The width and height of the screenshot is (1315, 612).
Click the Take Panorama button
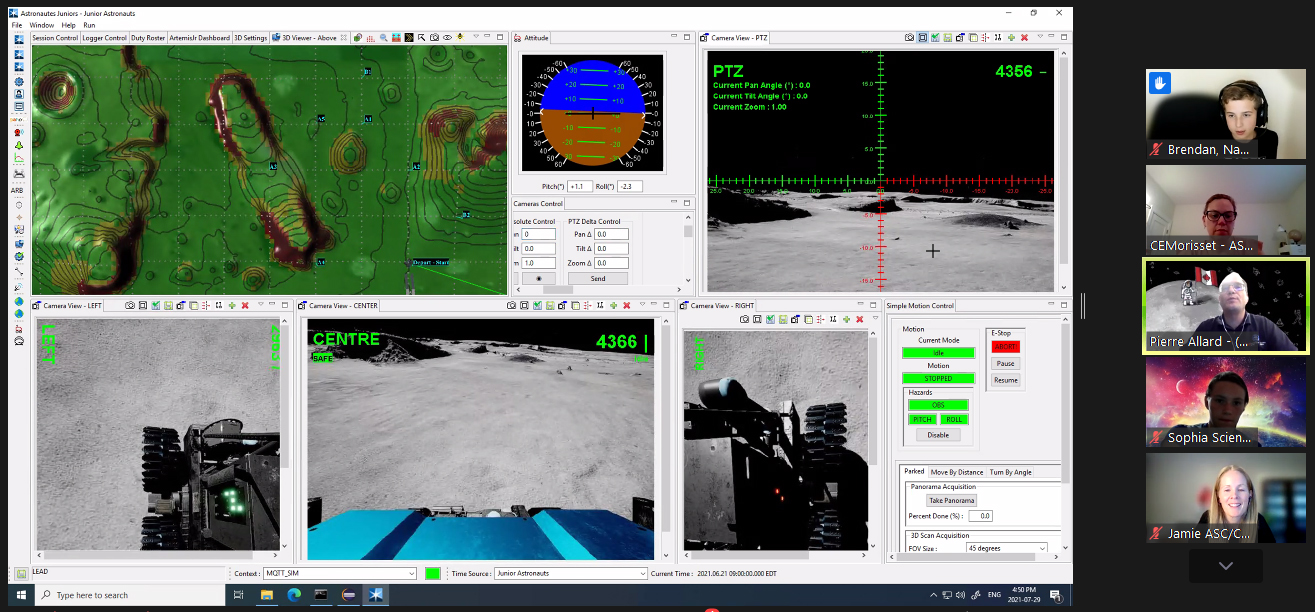(950, 500)
